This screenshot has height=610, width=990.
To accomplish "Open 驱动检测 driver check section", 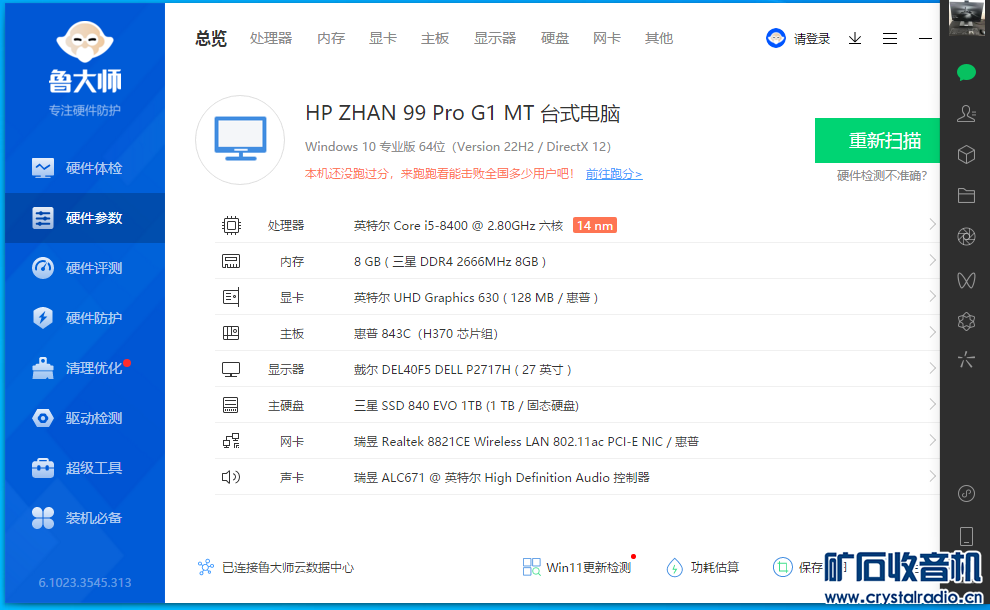I will [85, 418].
